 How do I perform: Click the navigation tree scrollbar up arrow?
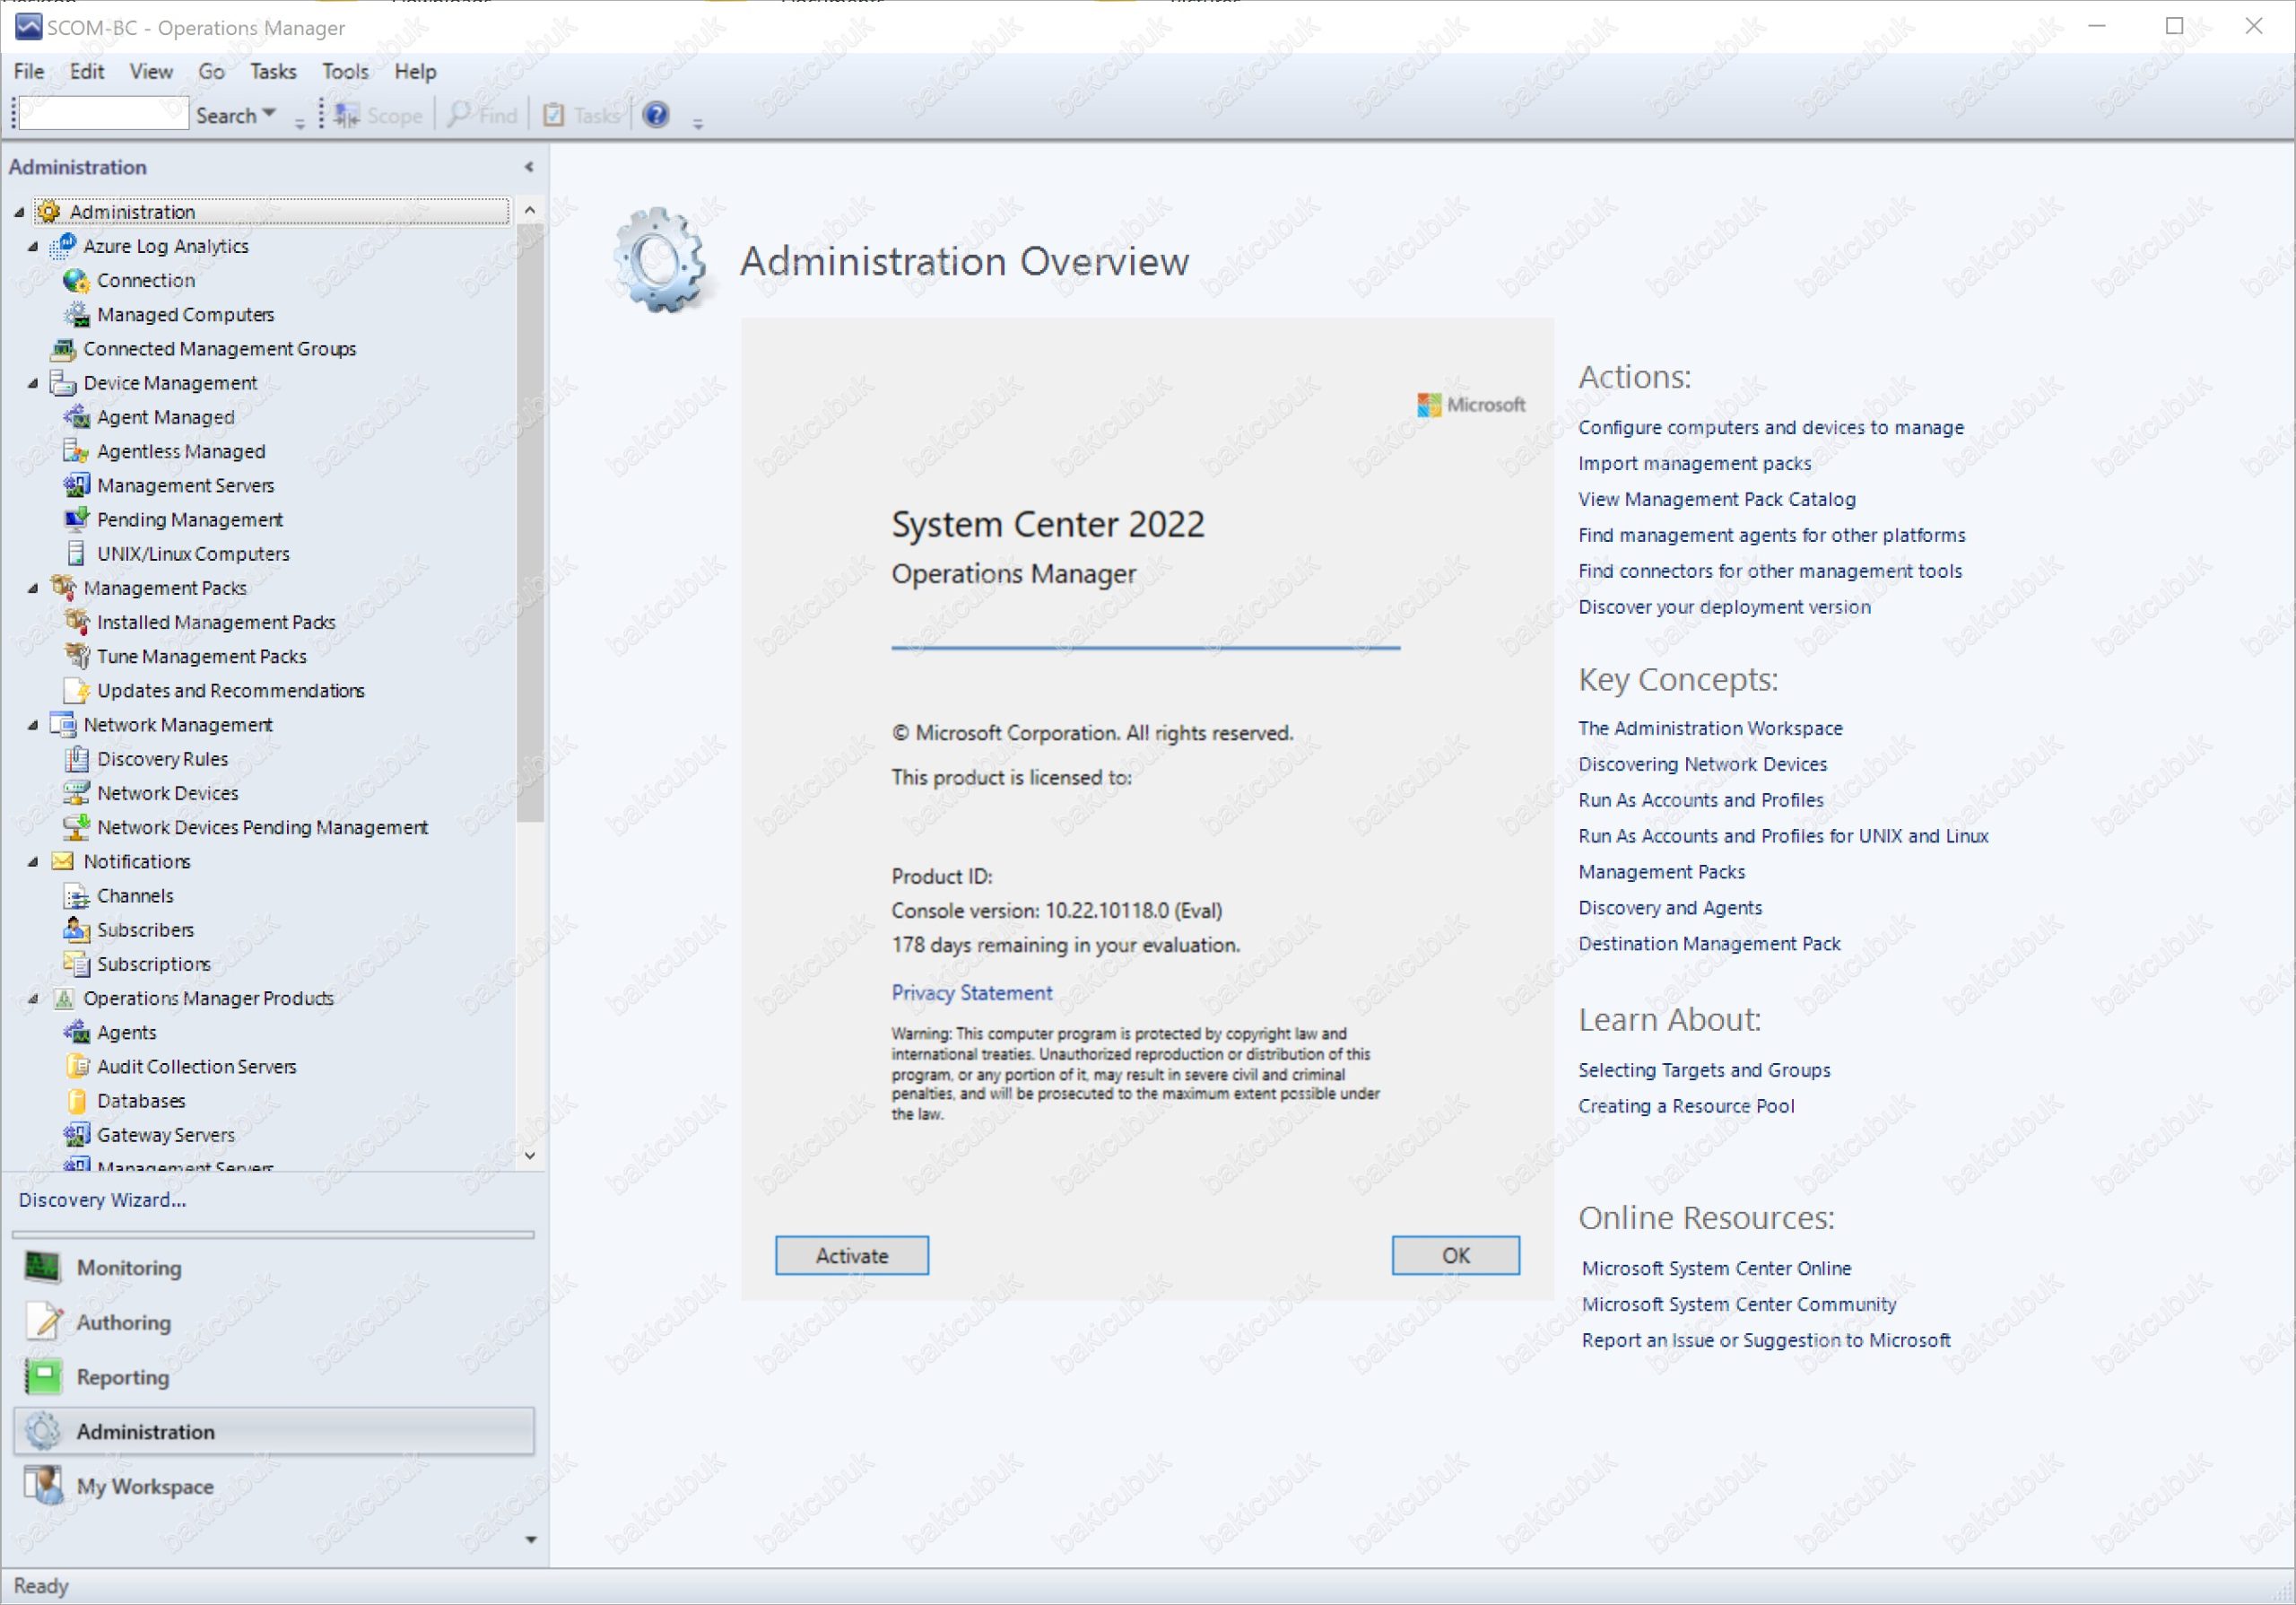pyautogui.click(x=530, y=210)
